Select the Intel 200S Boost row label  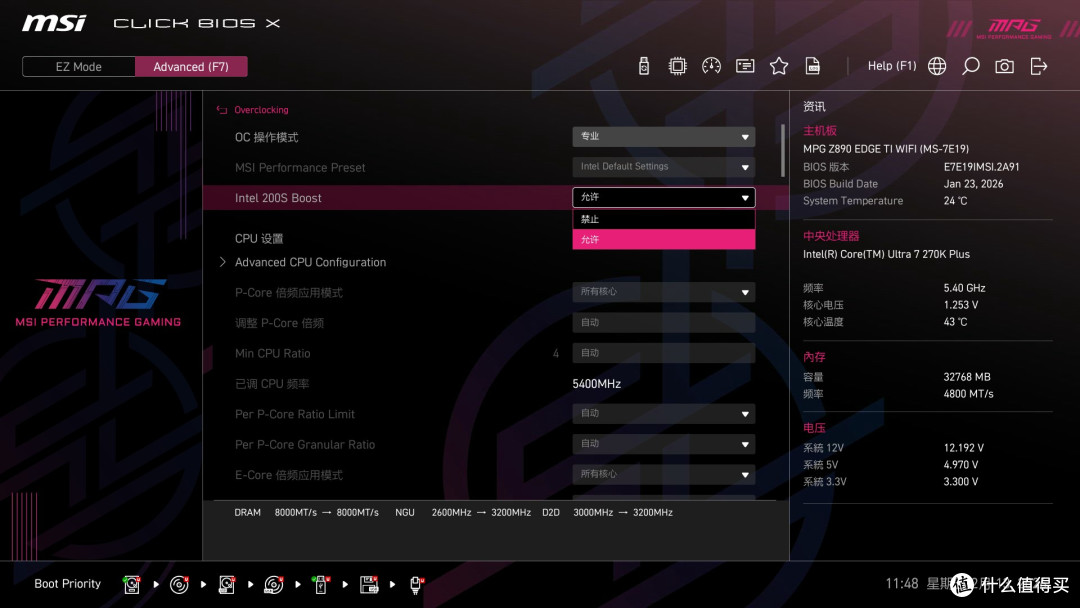pos(278,198)
